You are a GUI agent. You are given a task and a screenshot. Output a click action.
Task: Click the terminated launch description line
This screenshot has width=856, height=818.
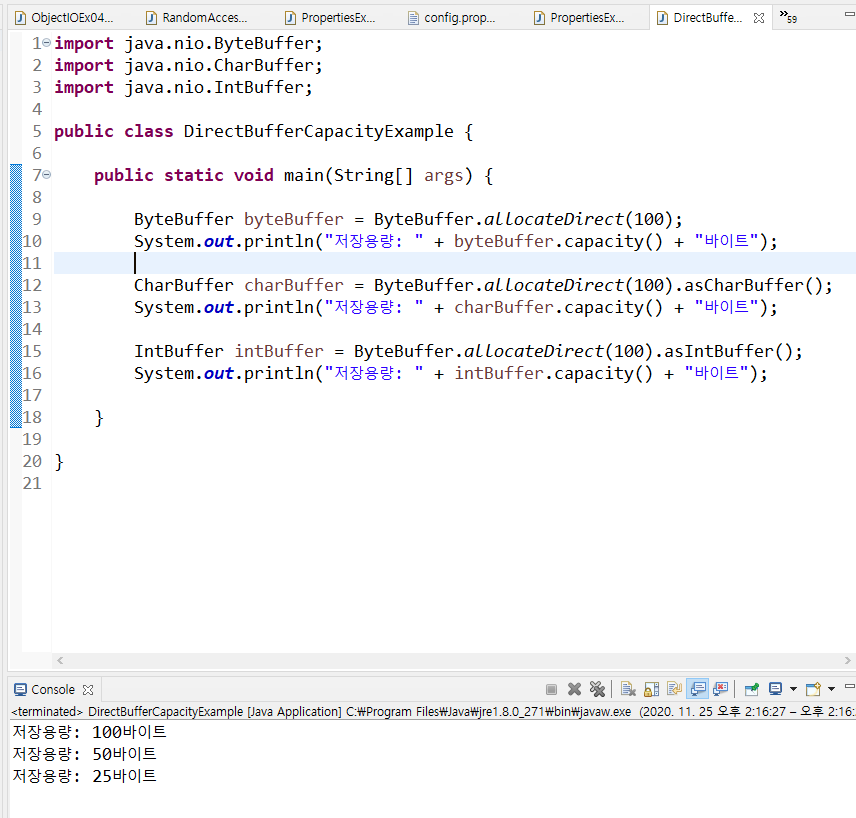tap(433, 712)
